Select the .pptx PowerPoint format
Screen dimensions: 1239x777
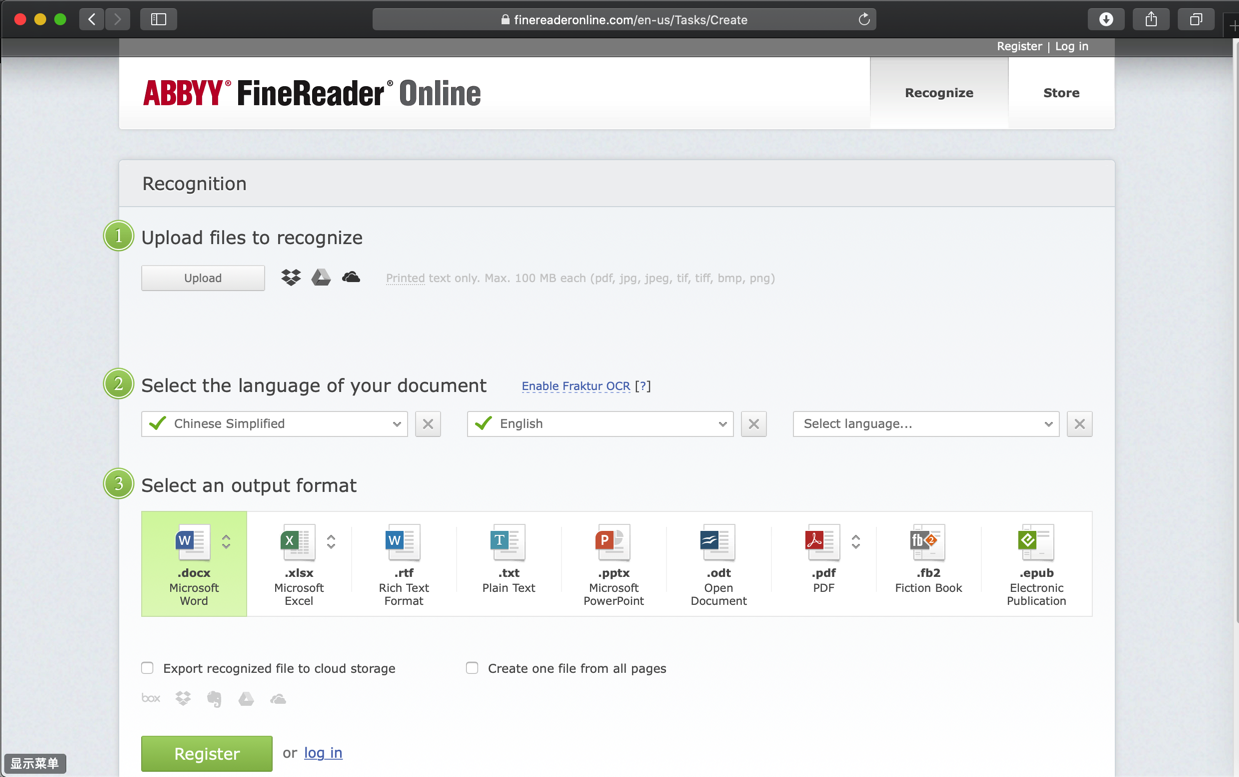tap(614, 564)
